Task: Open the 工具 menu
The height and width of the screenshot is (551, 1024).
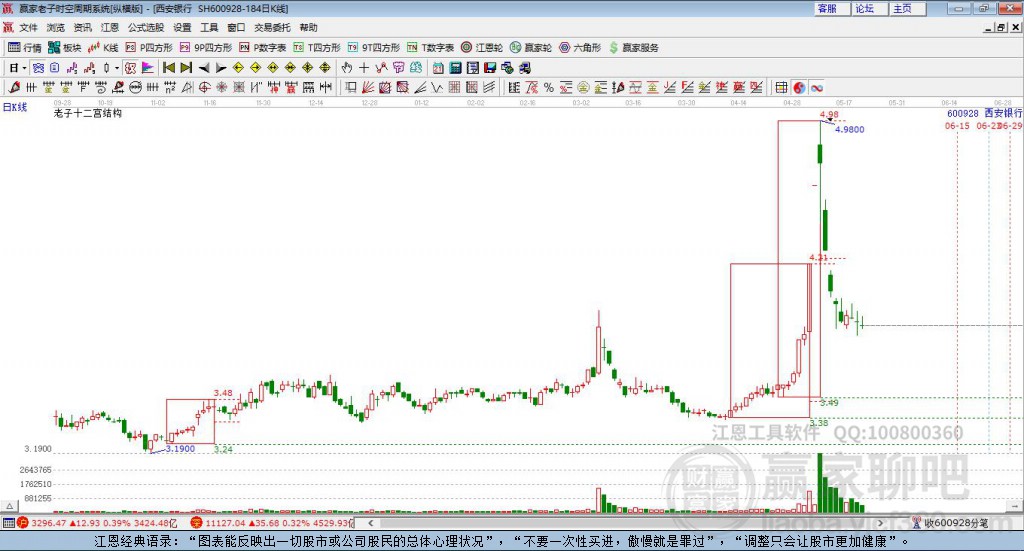Action: (209, 27)
